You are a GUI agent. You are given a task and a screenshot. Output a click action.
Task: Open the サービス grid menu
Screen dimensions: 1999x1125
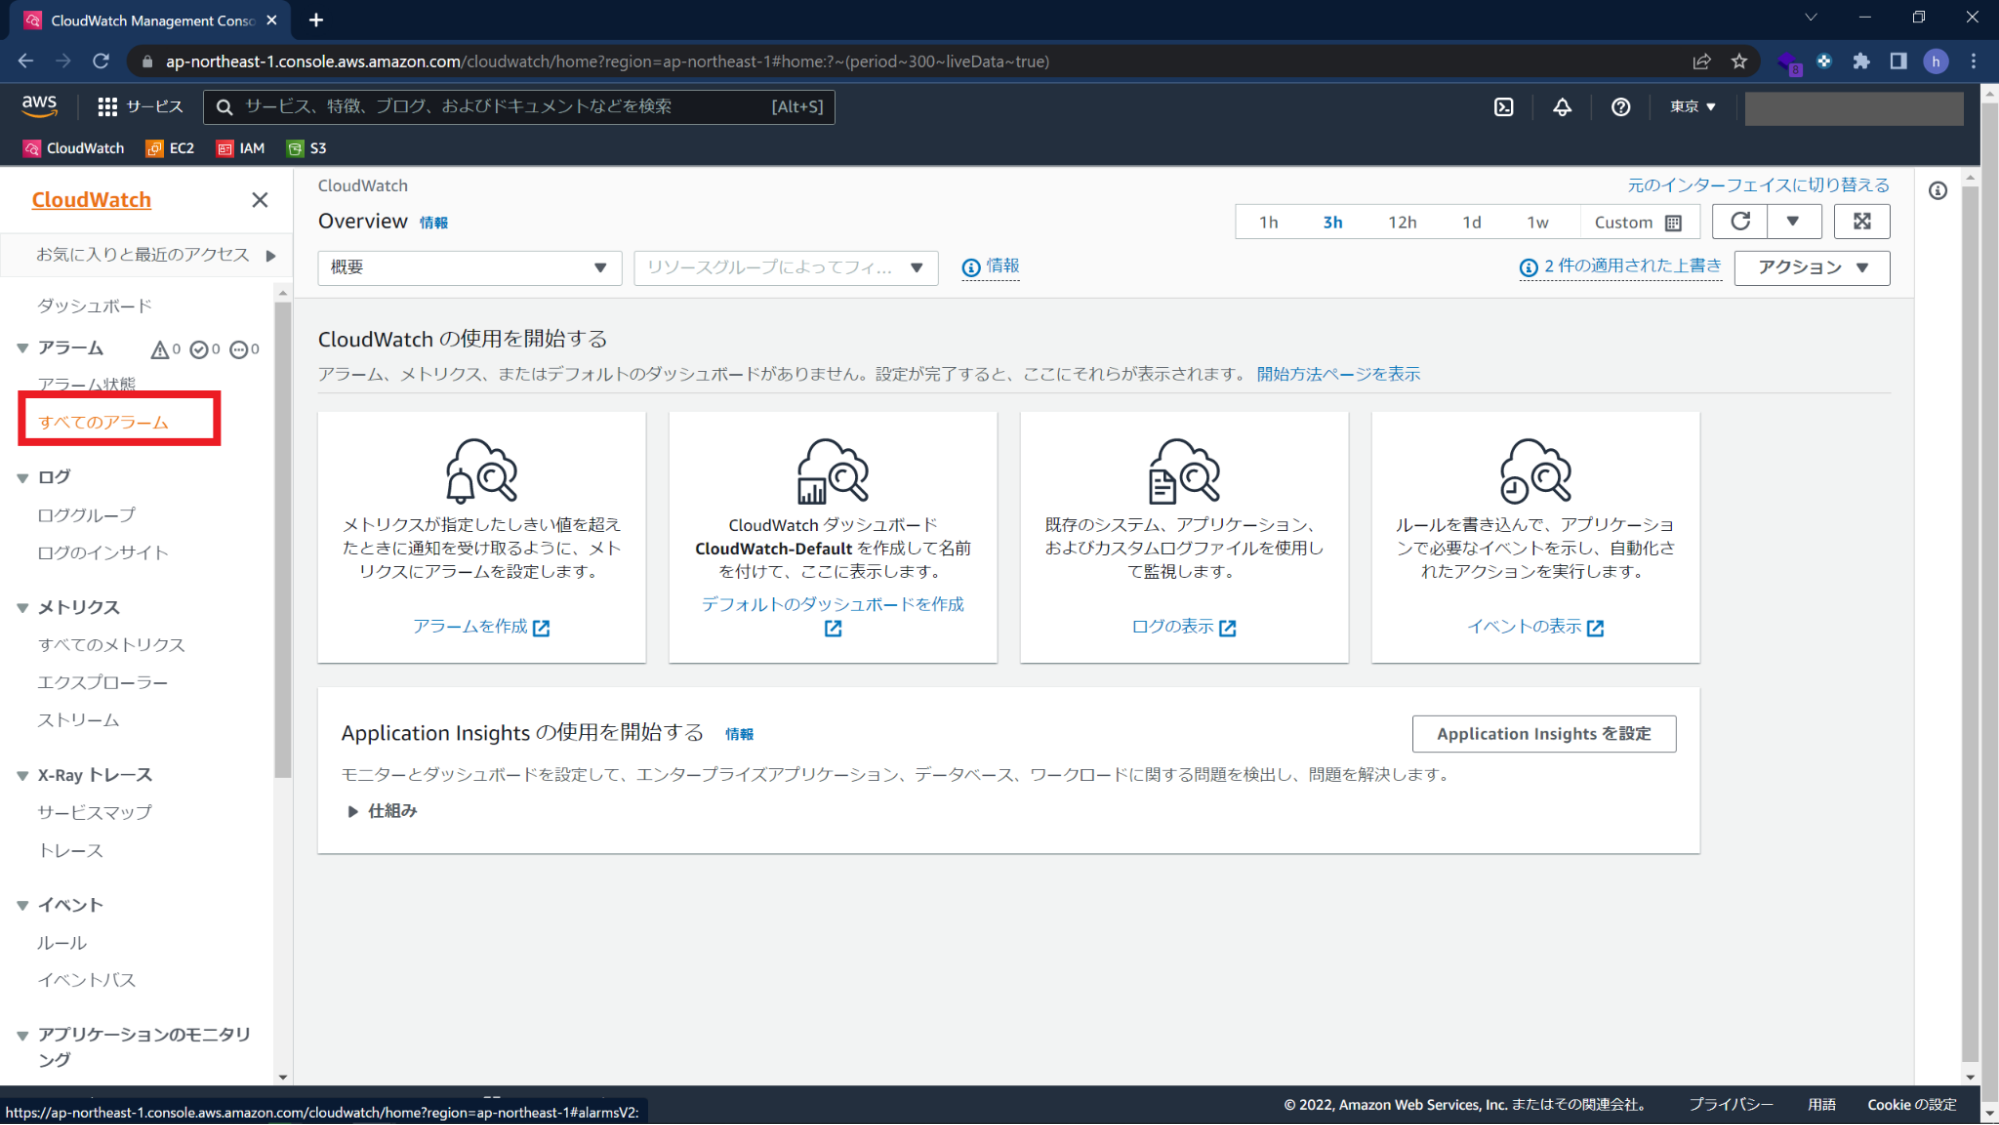coord(140,107)
